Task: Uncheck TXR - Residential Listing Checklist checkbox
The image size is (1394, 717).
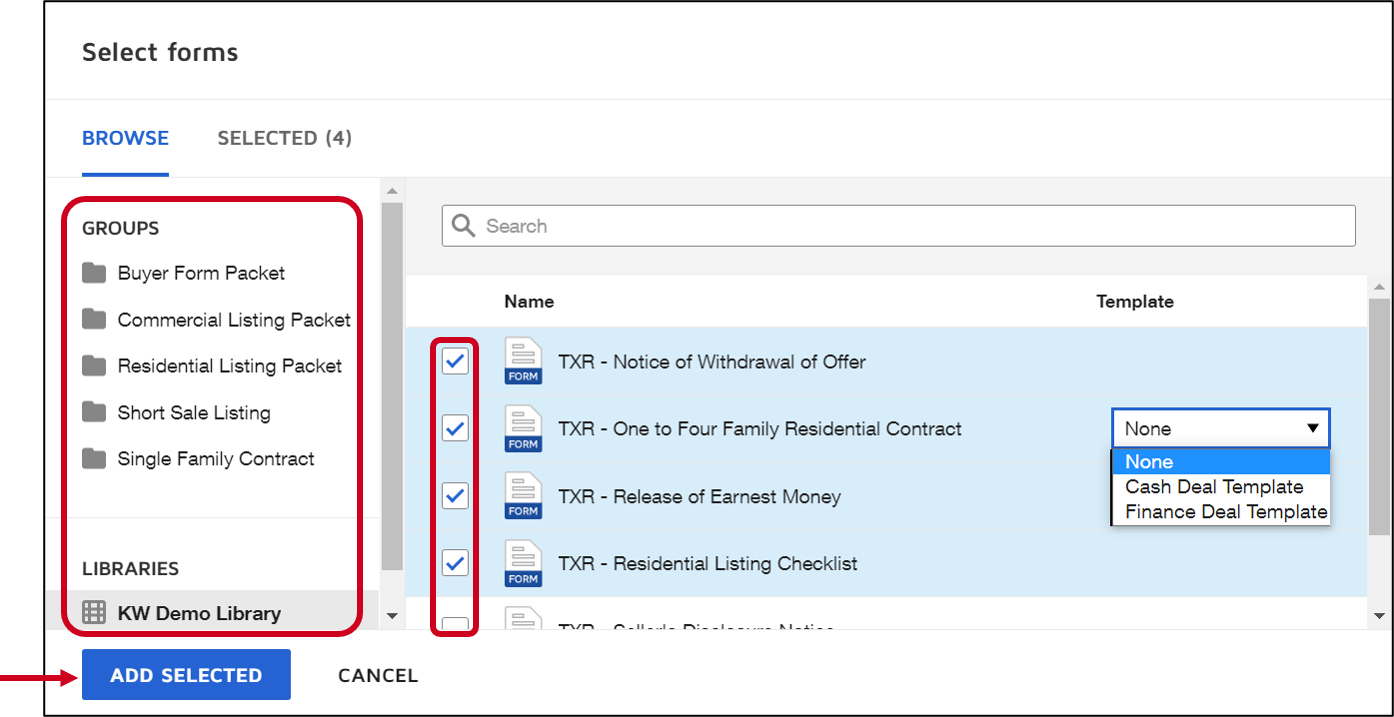Action: pyautogui.click(x=455, y=562)
